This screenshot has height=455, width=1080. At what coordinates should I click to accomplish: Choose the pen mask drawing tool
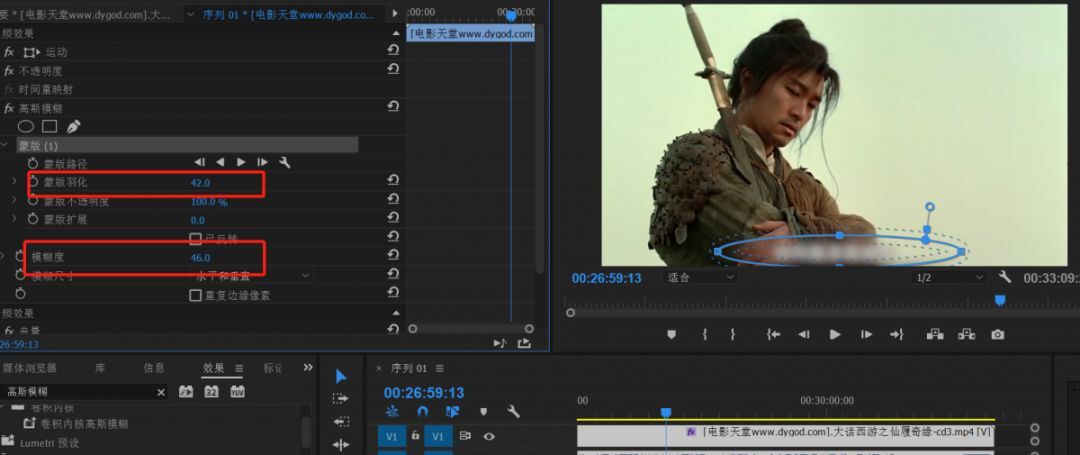73,127
